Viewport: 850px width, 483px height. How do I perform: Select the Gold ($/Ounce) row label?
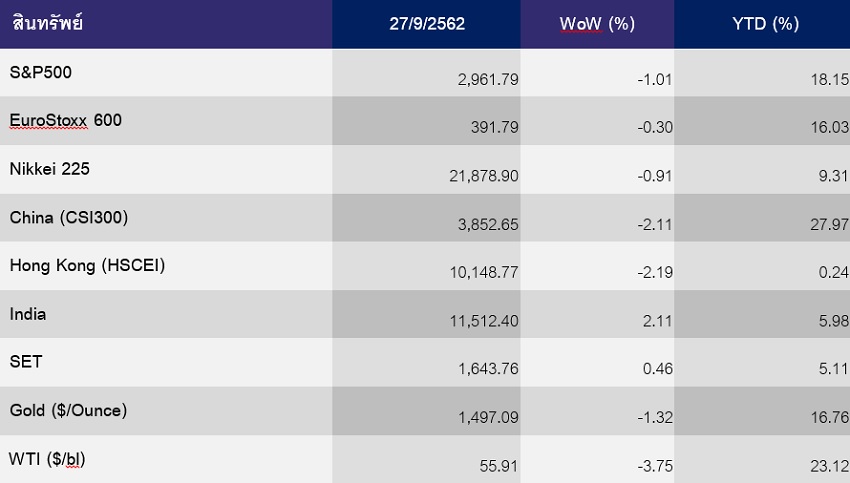coord(68,410)
